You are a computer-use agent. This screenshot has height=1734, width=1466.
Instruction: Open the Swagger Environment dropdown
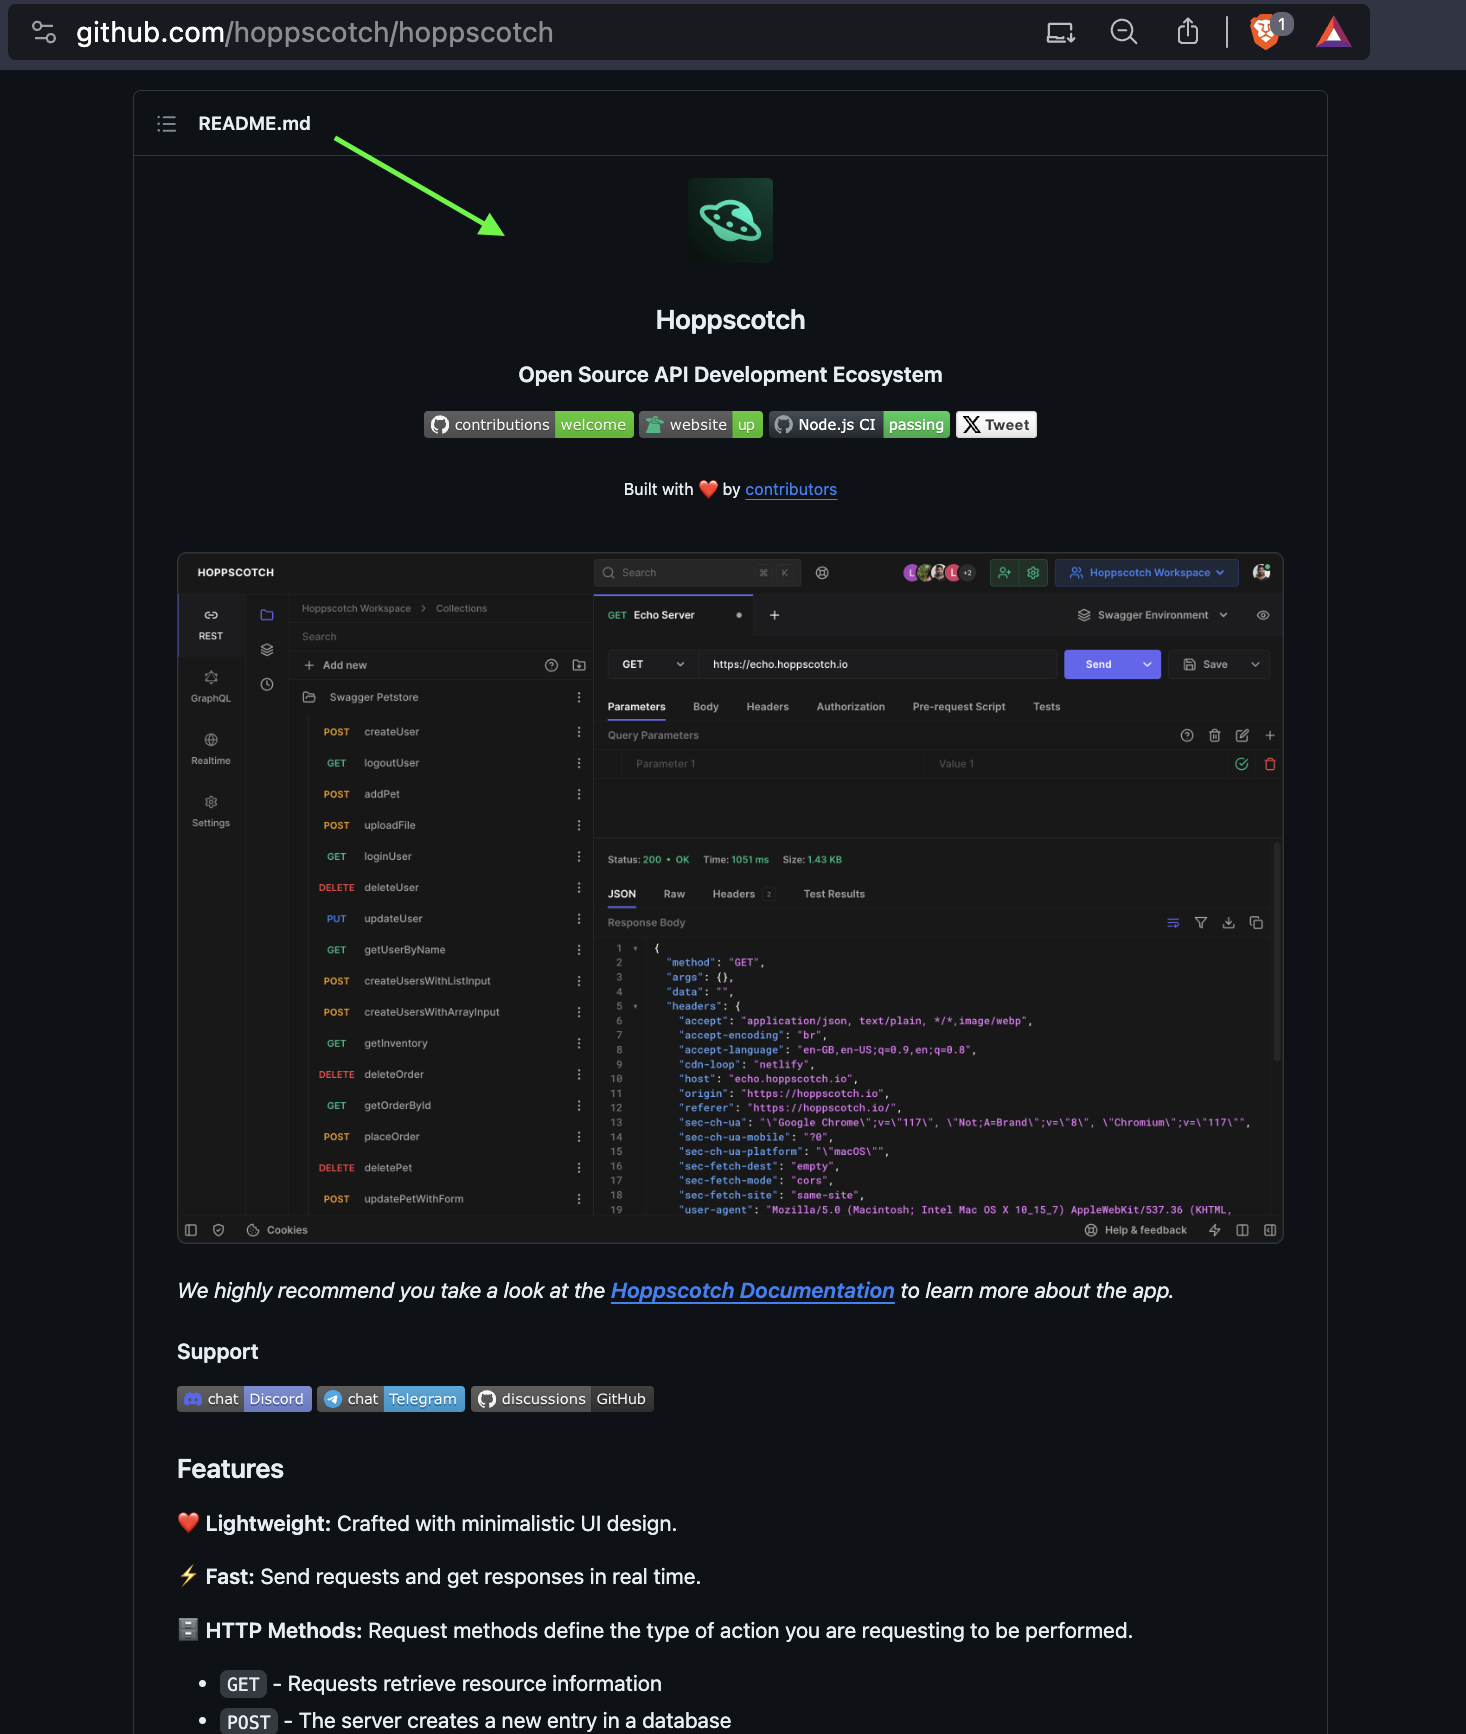(1152, 615)
